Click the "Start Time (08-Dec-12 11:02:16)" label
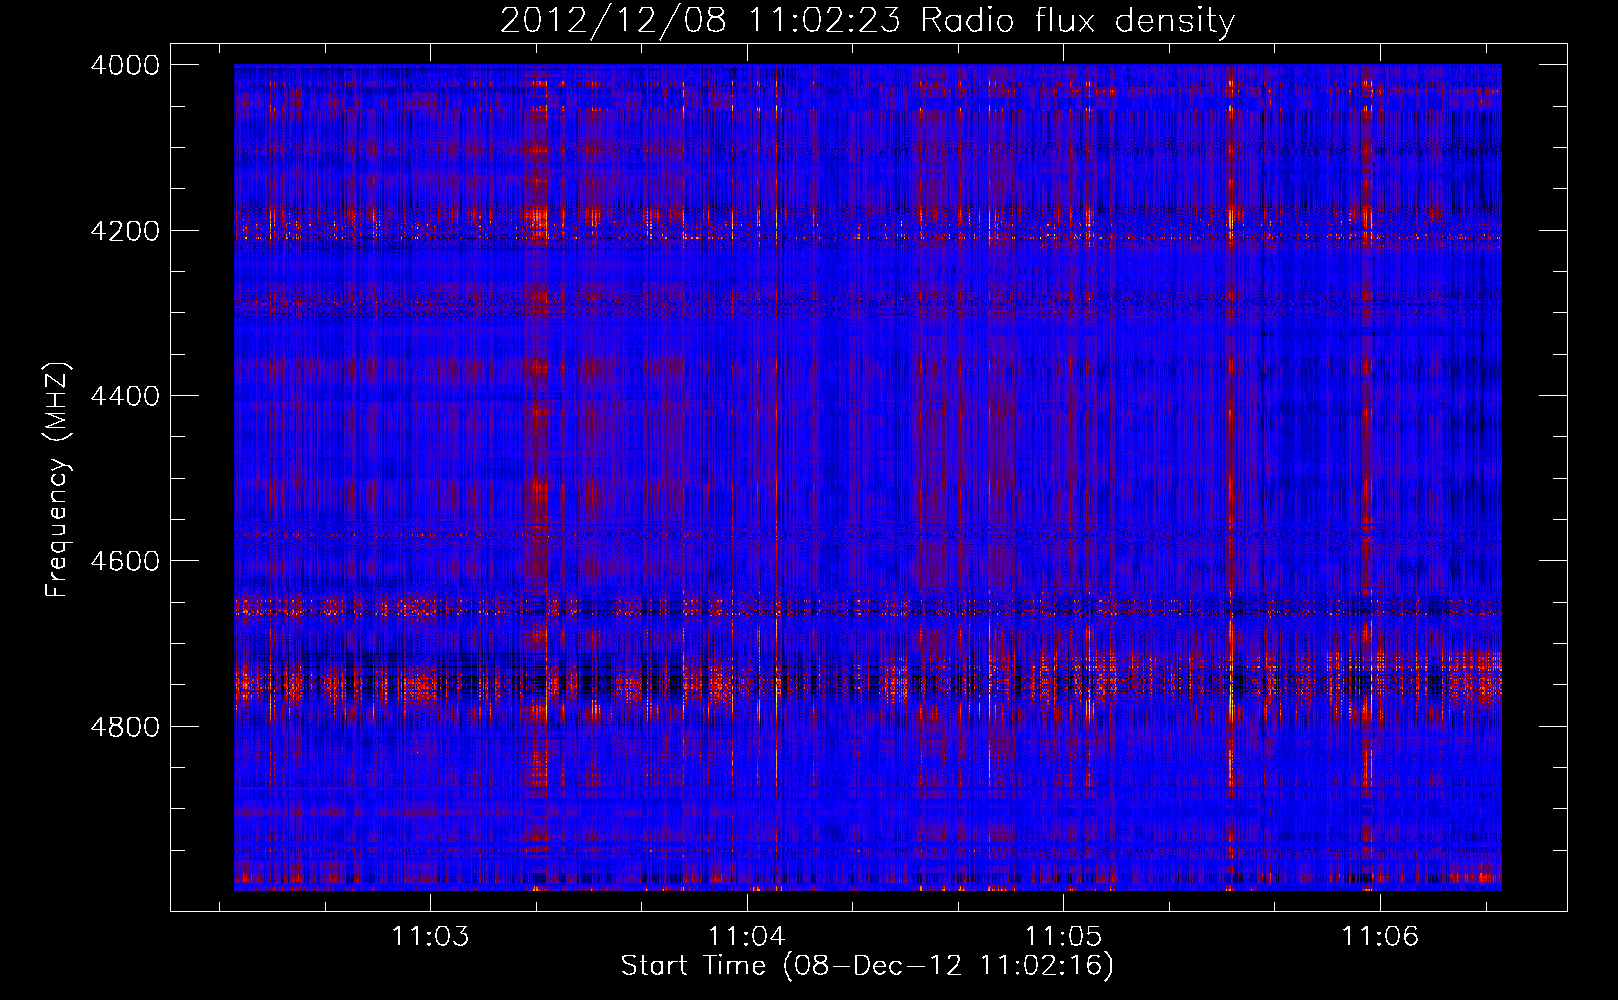The width and height of the screenshot is (1618, 1000). tap(867, 966)
